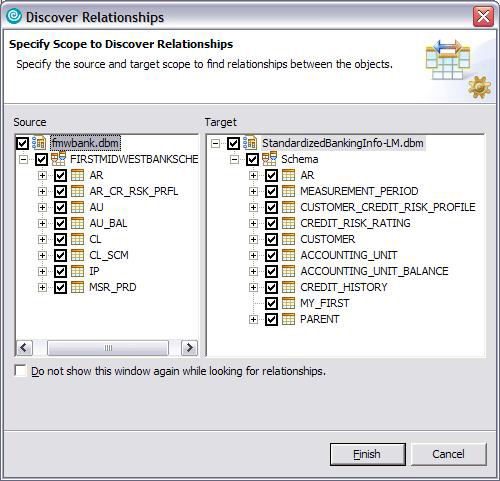Click the Cancel button
Image resolution: width=500 pixels, height=481 pixels.
[448, 454]
